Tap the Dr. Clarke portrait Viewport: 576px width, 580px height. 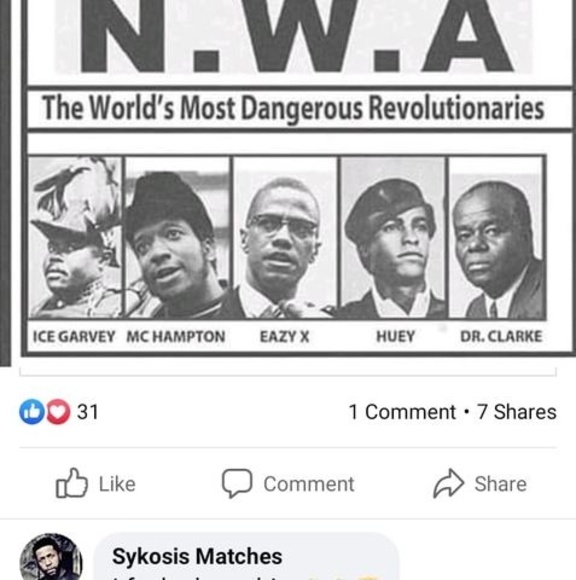point(496,237)
